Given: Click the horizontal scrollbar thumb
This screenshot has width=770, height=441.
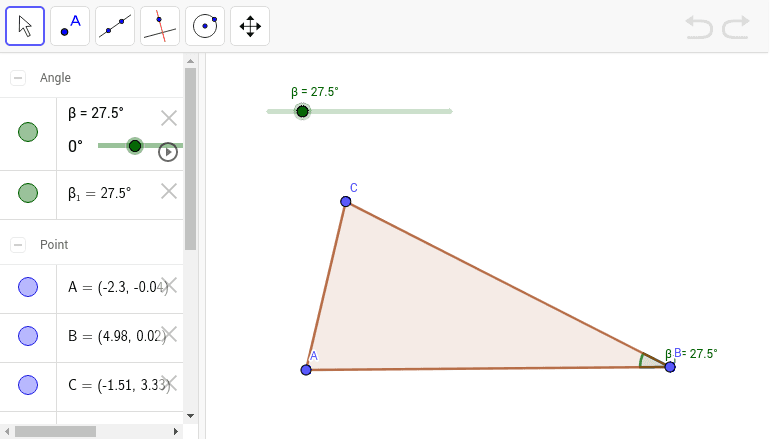Looking at the screenshot, I should click(55, 432).
